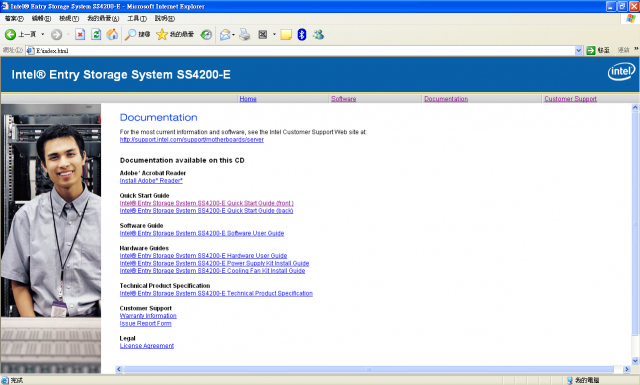Open the Search magnifier tool
640x385 pixels.
click(130, 35)
